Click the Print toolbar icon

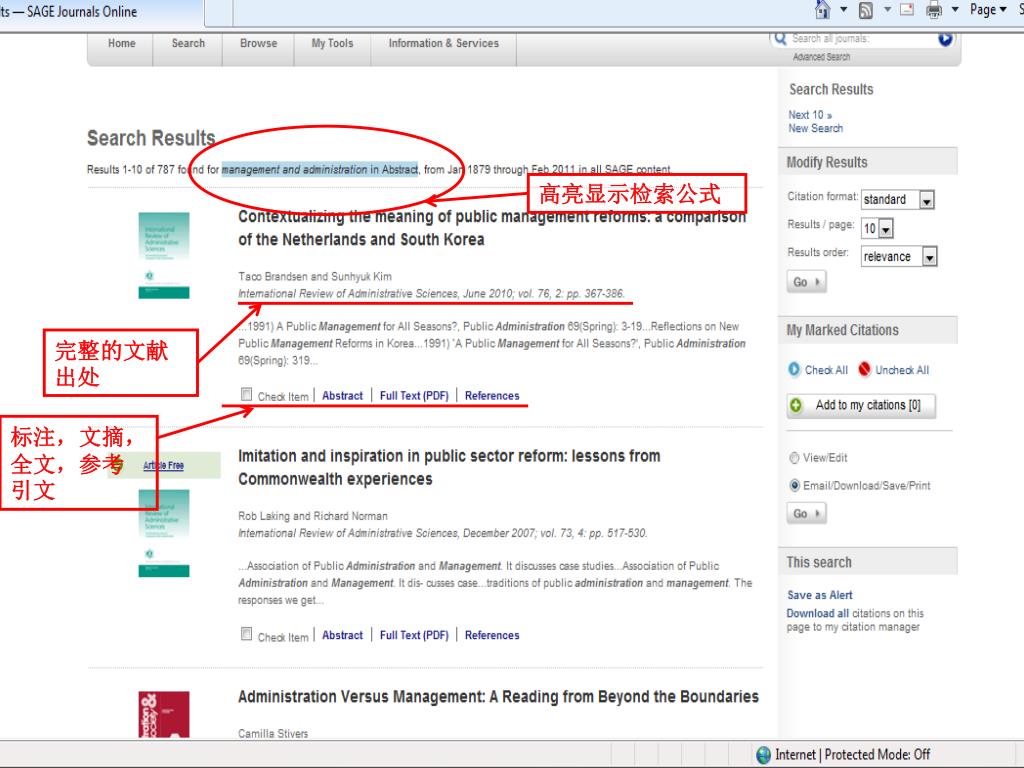pos(935,10)
